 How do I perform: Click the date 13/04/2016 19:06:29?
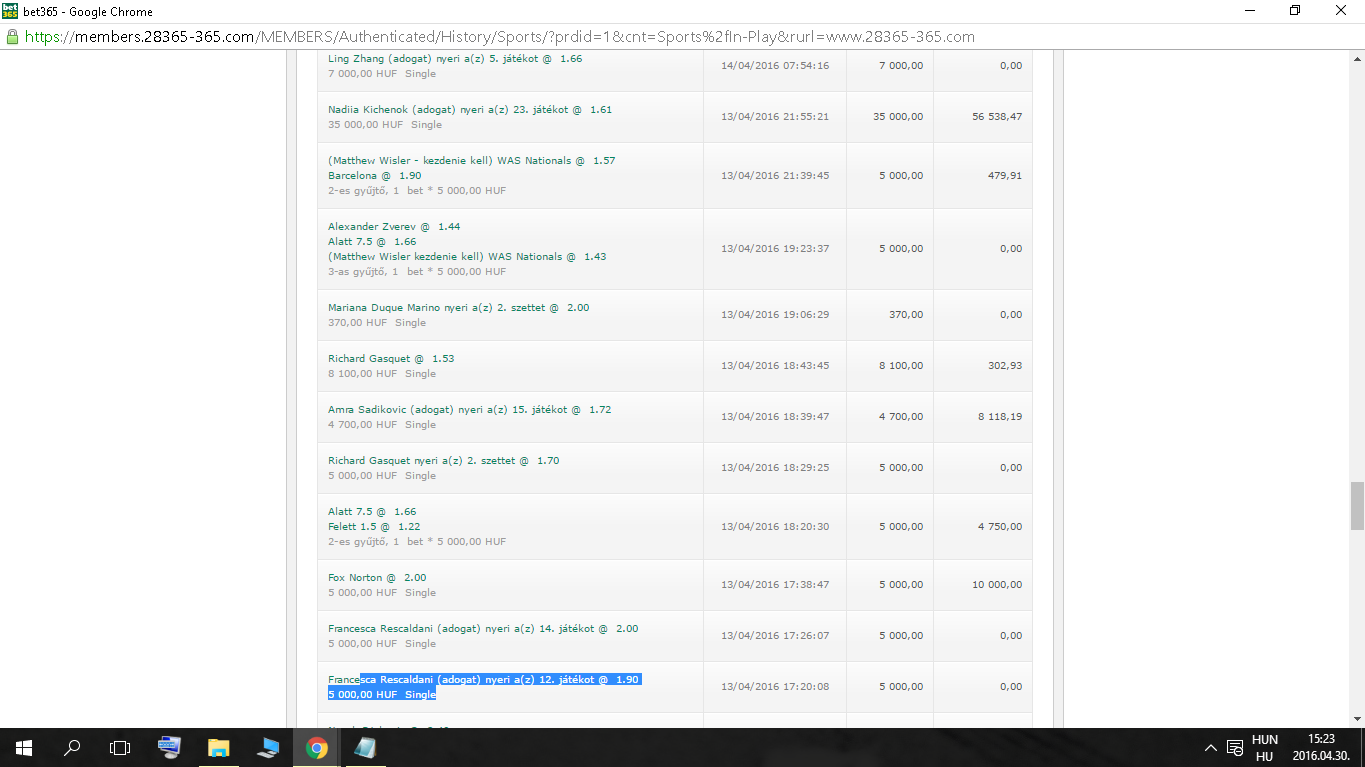tap(775, 315)
